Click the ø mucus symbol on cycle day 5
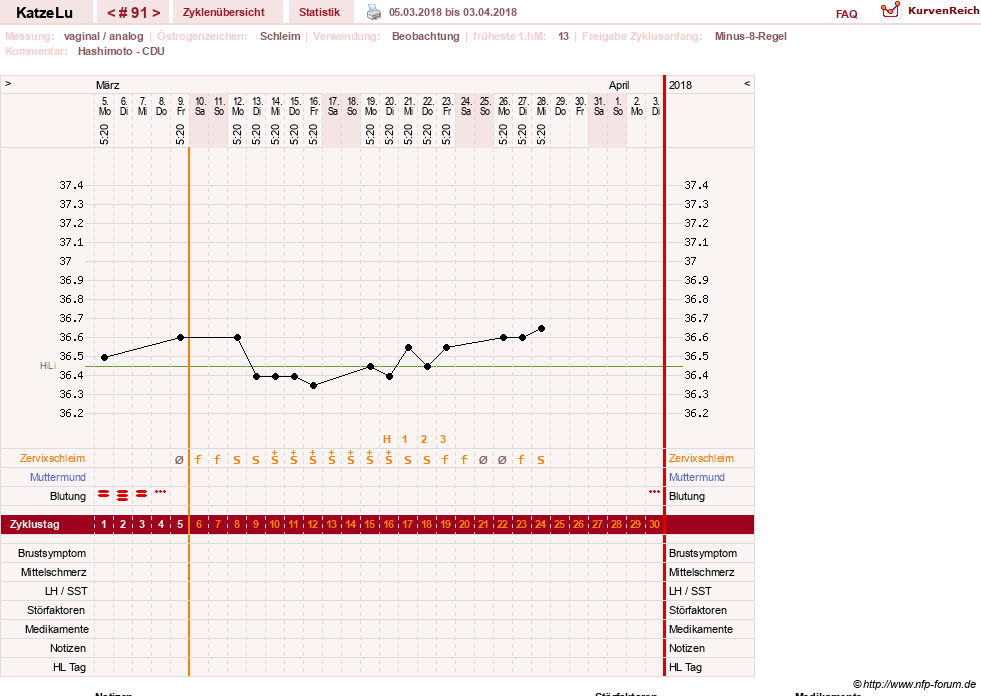Viewport: 981px width, 696px height. 180,460
